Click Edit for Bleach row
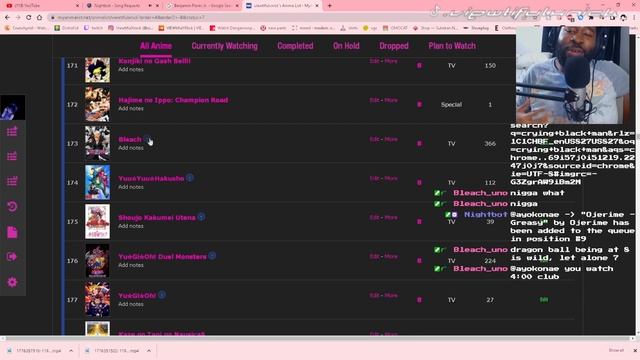The image size is (640, 360). click(374, 139)
